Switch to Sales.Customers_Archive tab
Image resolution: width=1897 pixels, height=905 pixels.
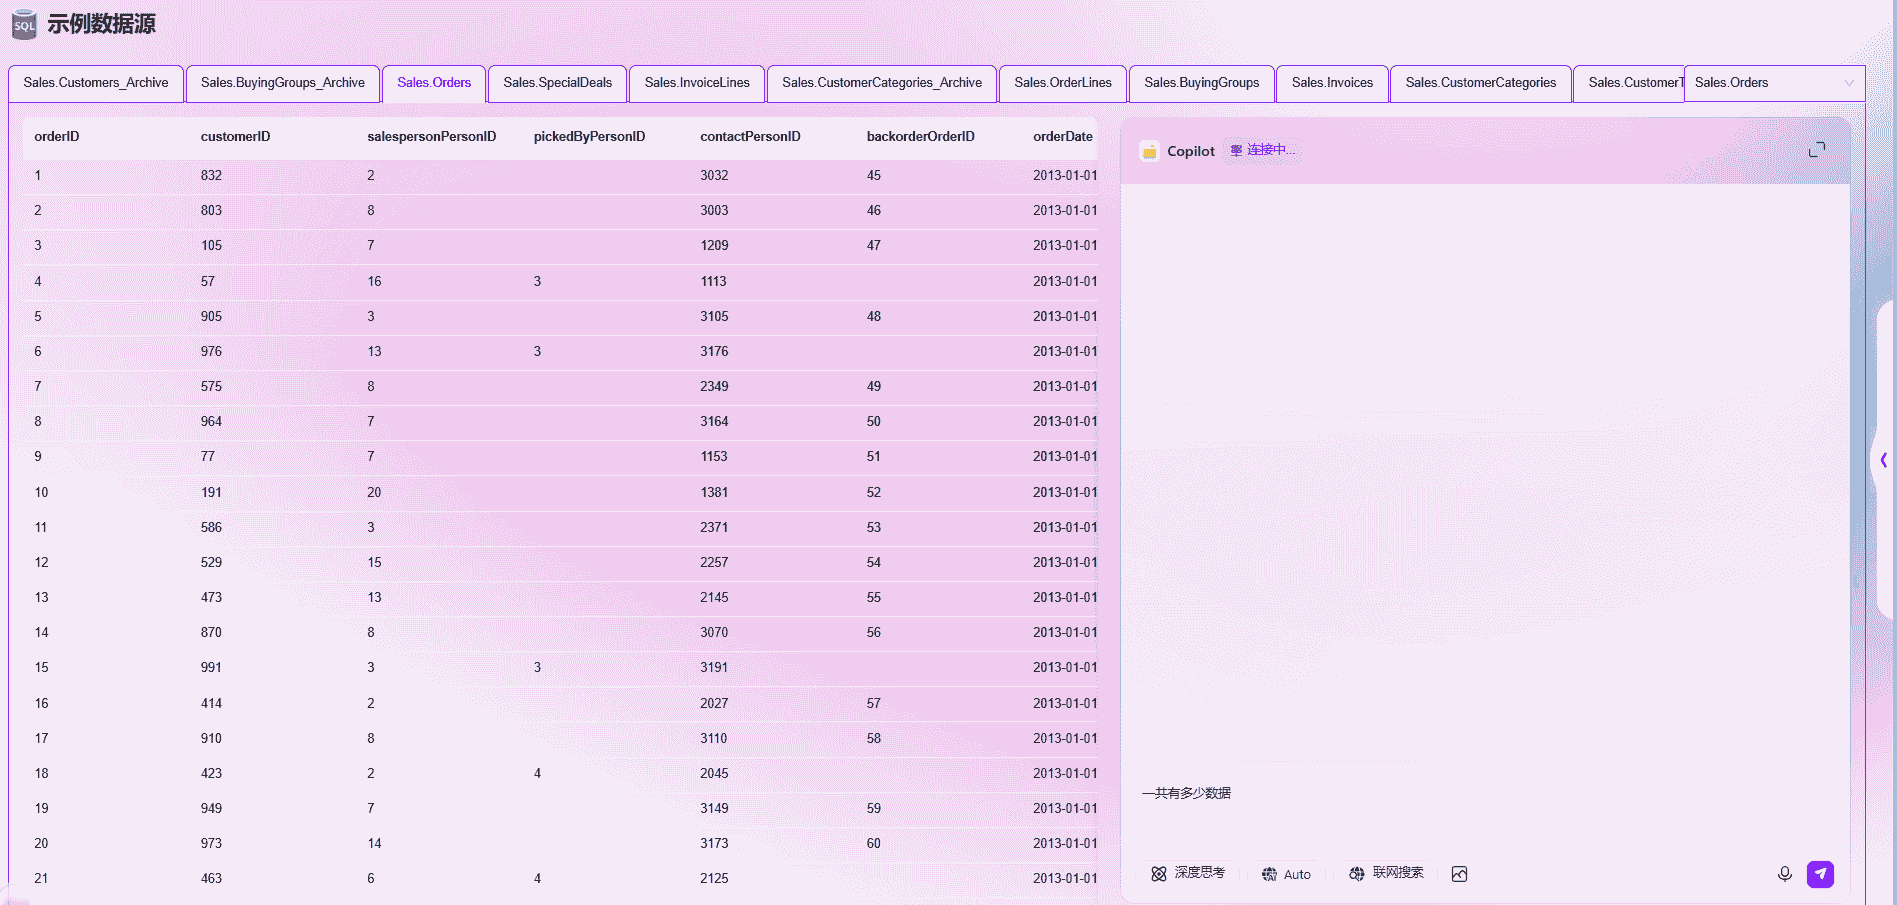pos(96,83)
